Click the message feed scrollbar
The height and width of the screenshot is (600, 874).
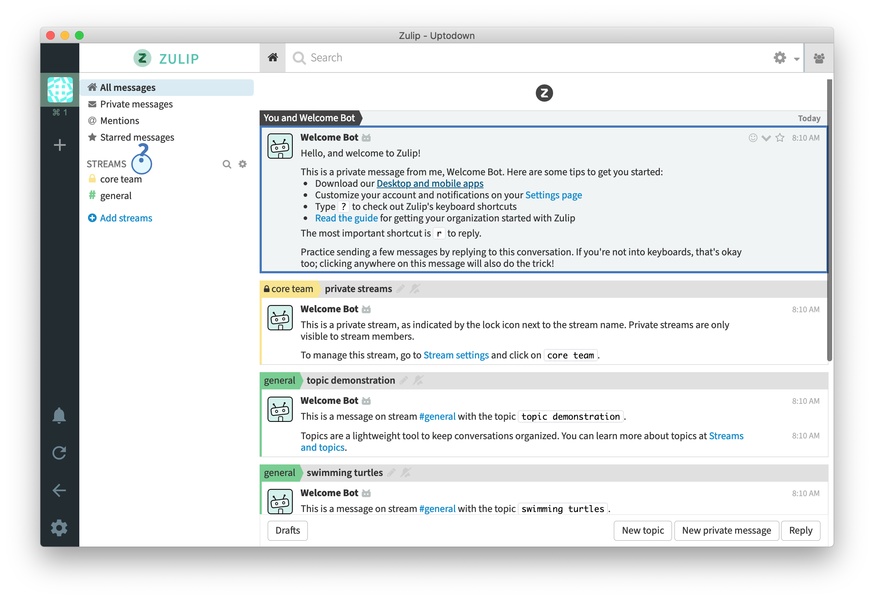(x=829, y=220)
